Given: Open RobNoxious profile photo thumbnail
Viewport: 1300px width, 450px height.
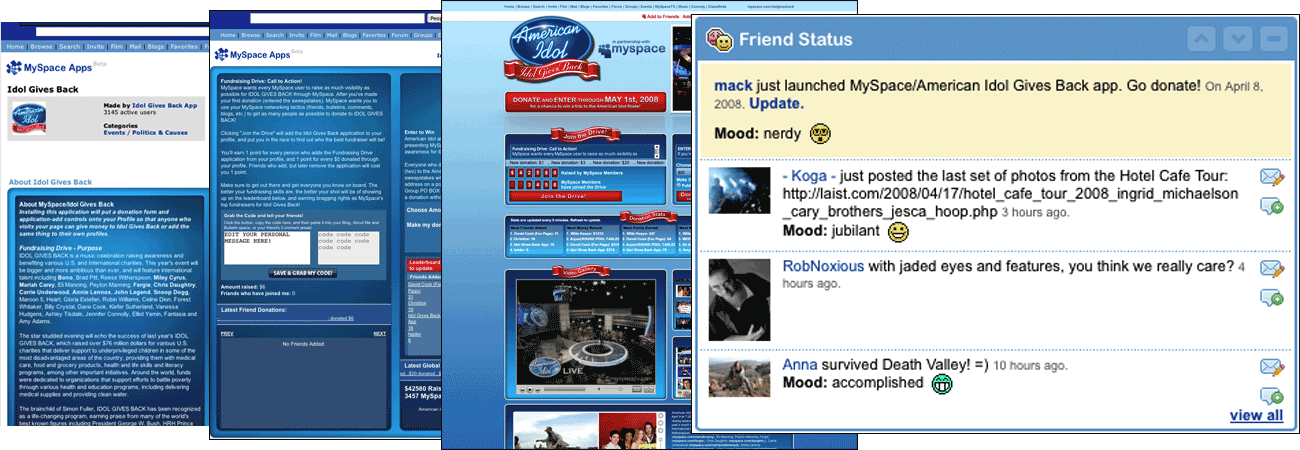Looking at the screenshot, I should (740, 300).
